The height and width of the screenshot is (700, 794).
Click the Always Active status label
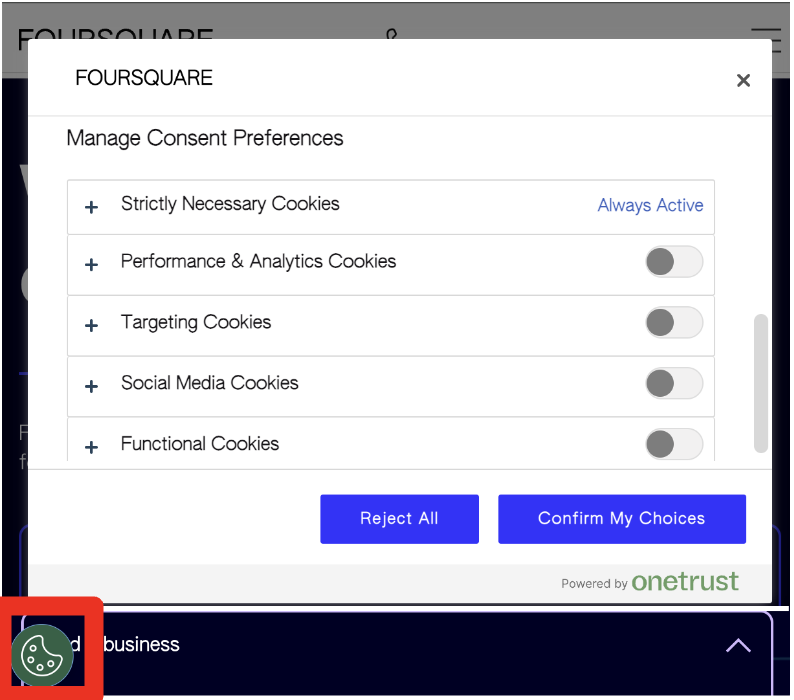(x=650, y=205)
